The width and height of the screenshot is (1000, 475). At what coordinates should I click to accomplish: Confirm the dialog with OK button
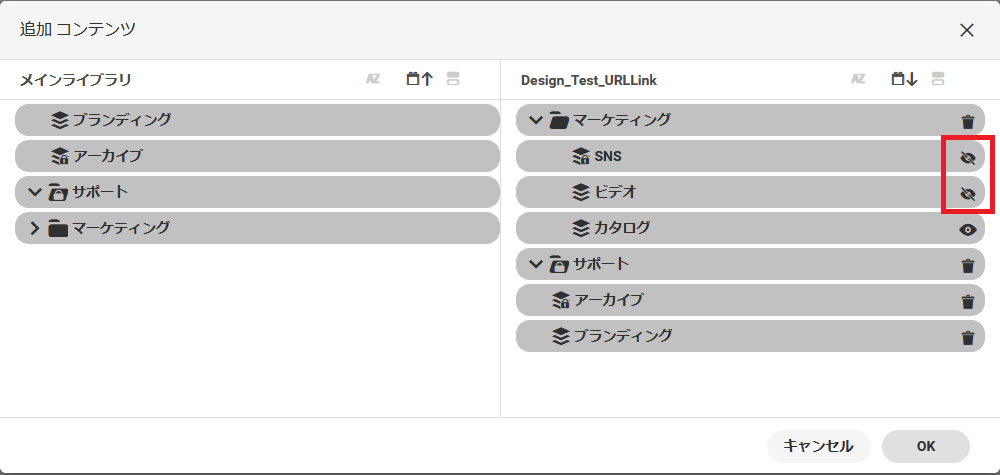click(925, 446)
